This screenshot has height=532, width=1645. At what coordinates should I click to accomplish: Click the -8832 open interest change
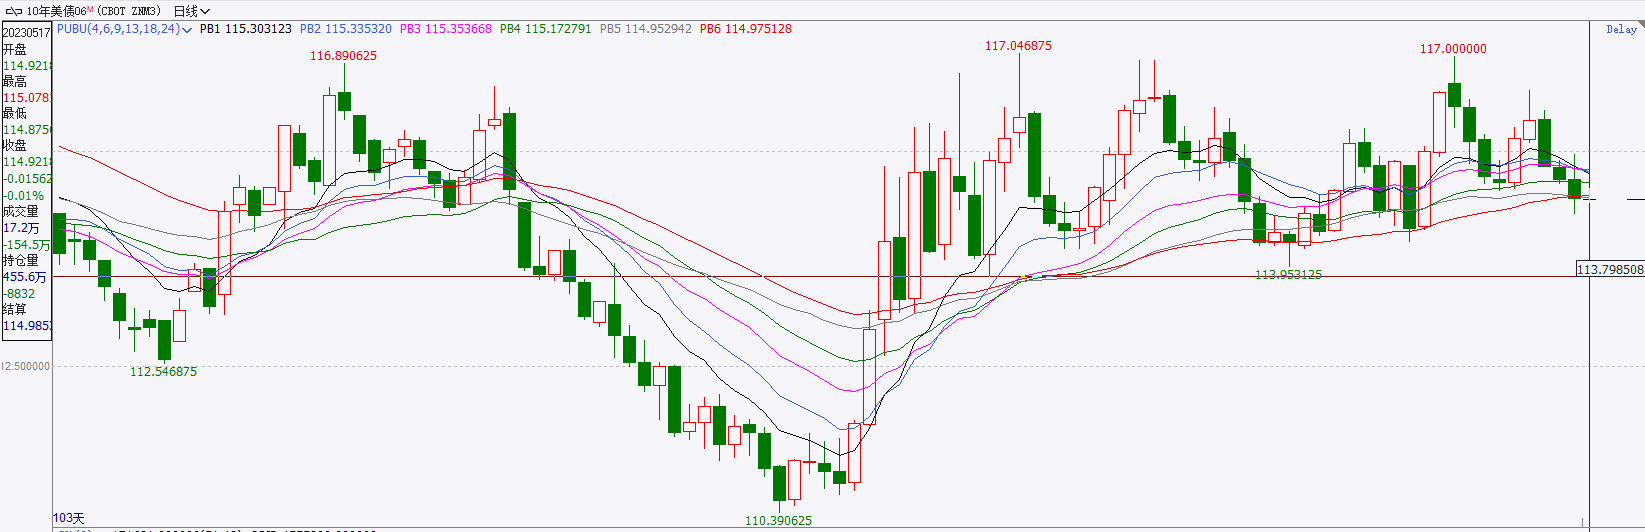click(19, 294)
